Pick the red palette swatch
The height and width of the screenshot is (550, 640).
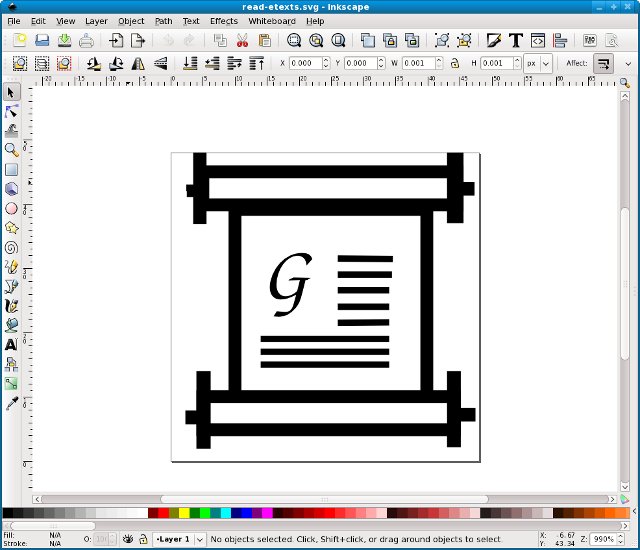pos(163,513)
